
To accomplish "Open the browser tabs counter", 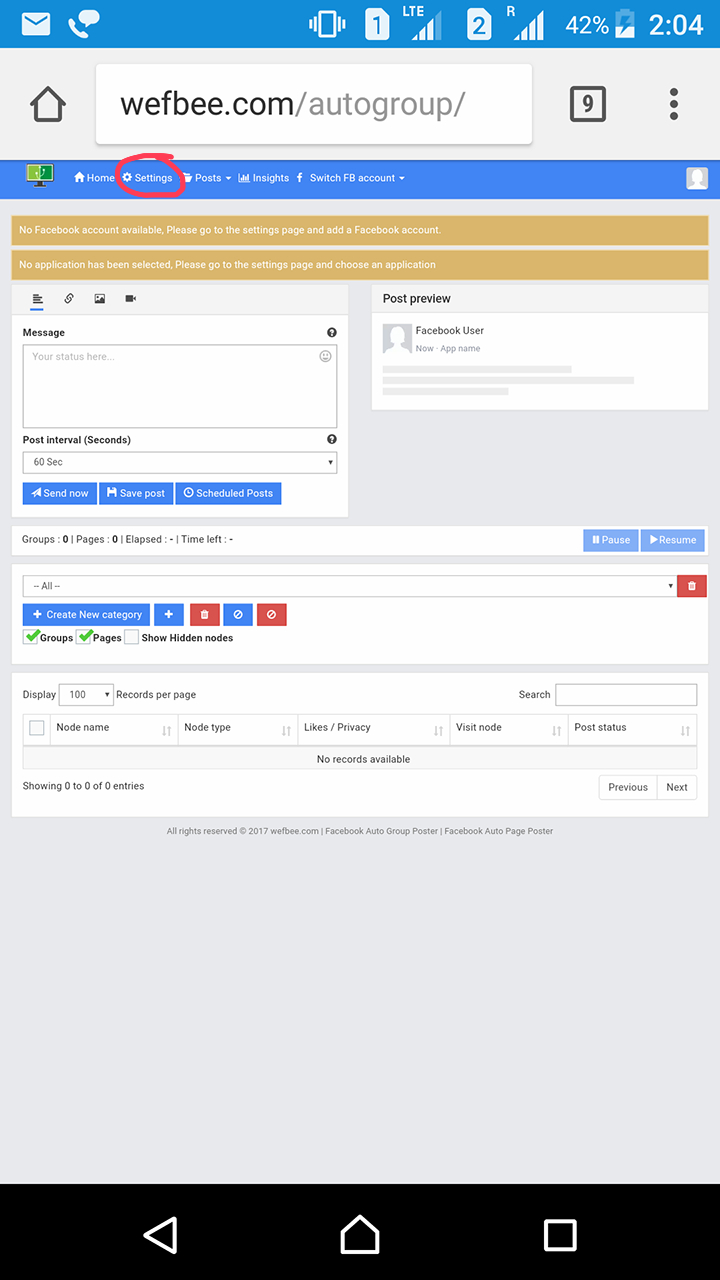I will (x=587, y=103).
